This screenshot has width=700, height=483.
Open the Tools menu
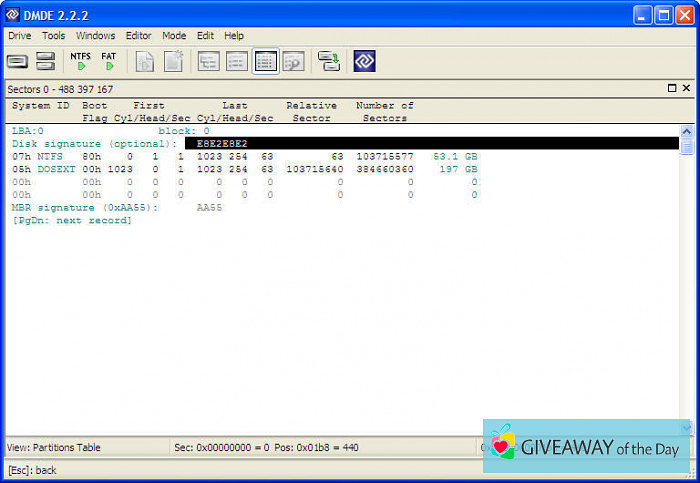coord(53,35)
